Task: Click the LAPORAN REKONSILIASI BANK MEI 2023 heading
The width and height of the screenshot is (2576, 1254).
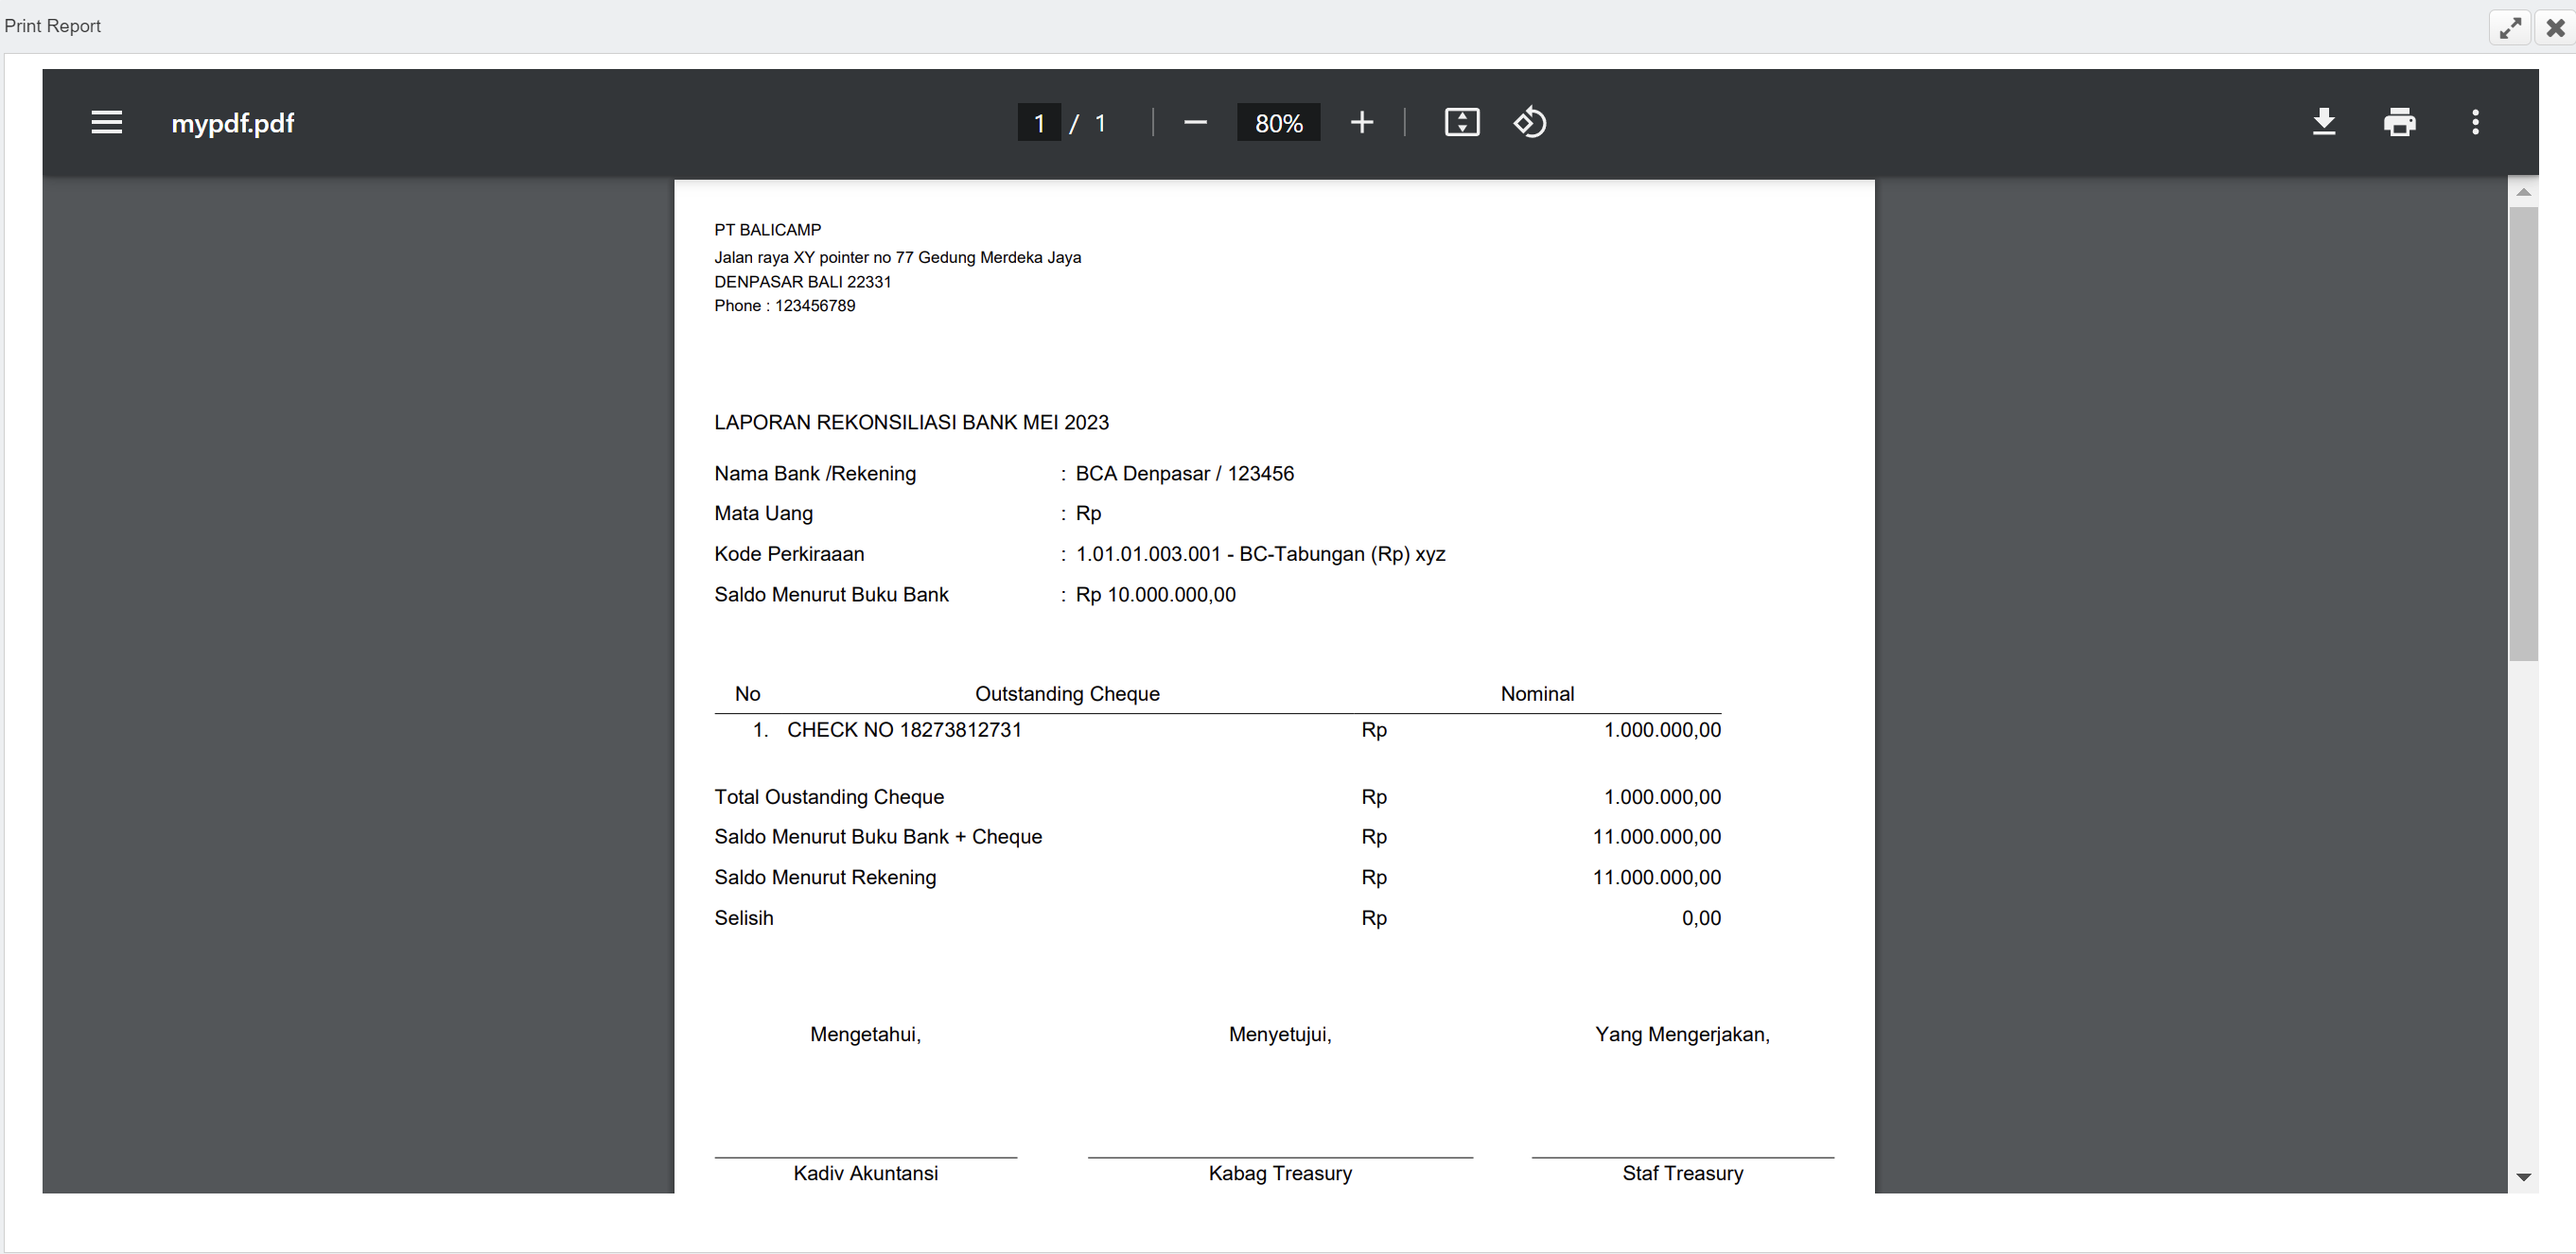Action: [x=911, y=422]
